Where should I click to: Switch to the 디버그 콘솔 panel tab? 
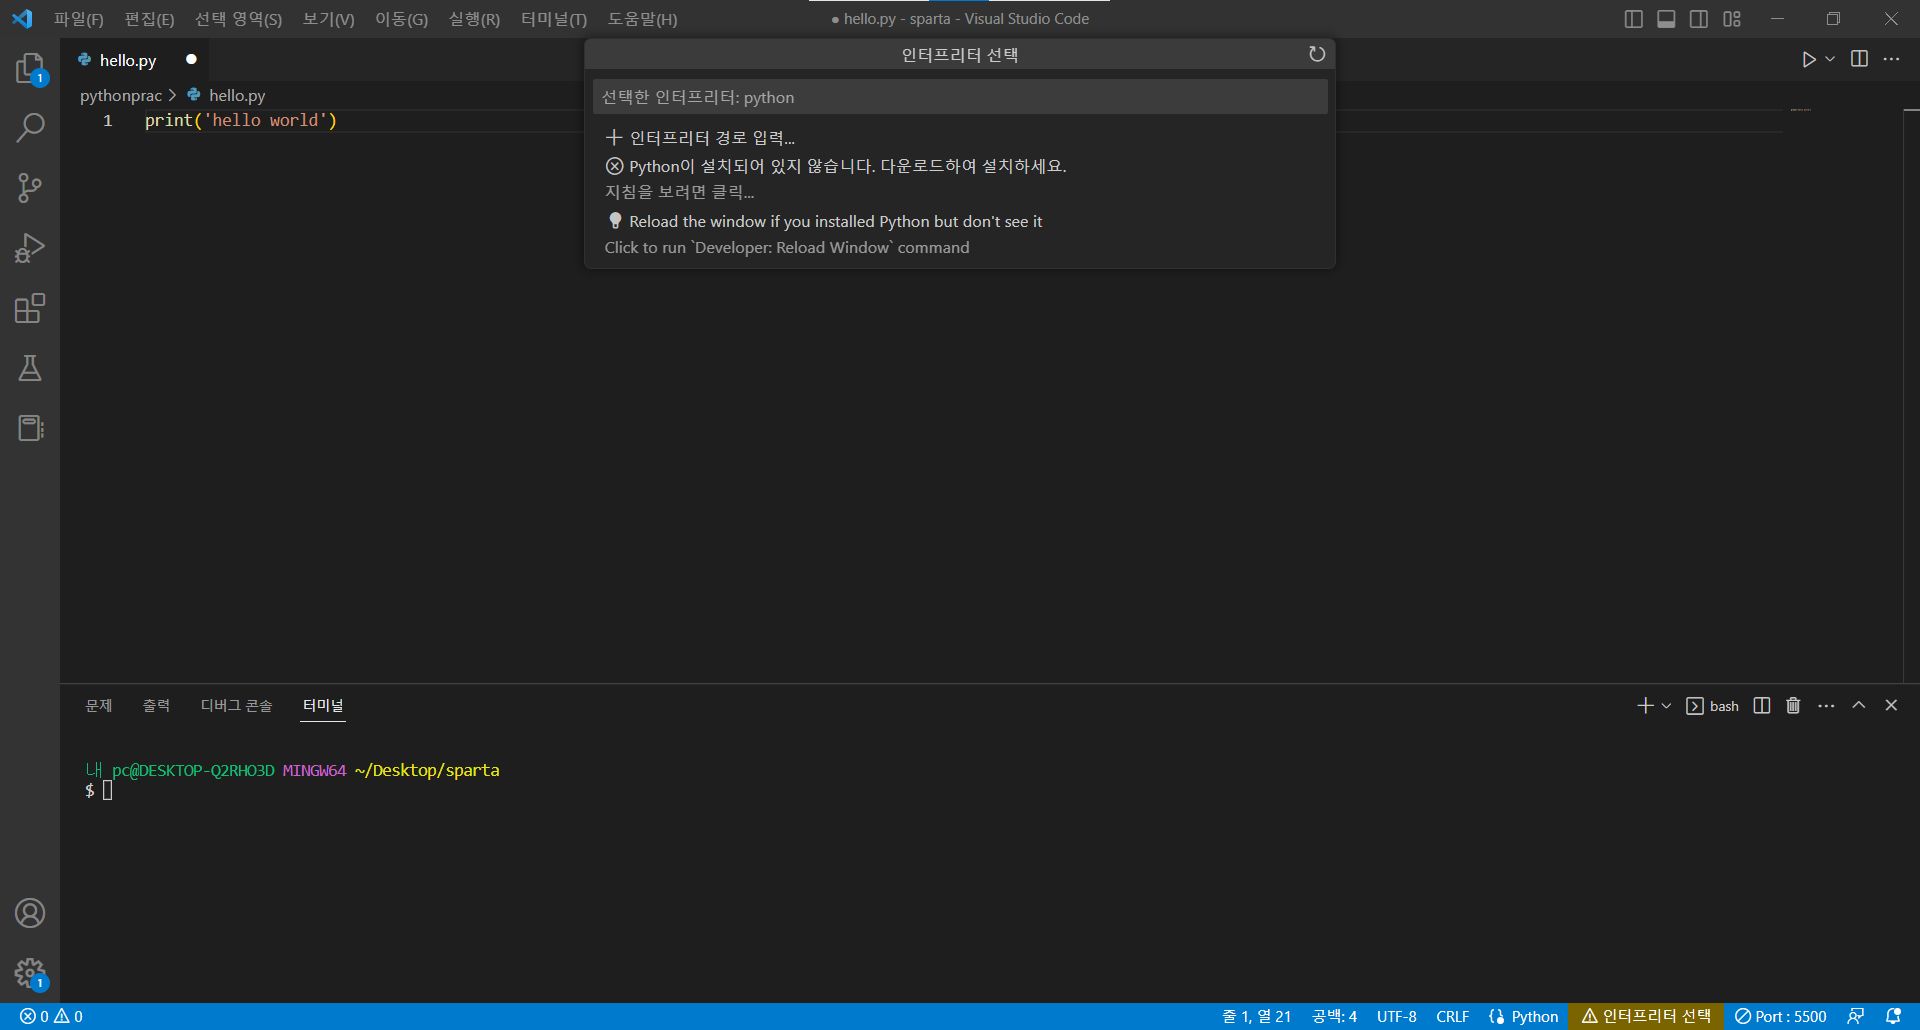coord(236,706)
